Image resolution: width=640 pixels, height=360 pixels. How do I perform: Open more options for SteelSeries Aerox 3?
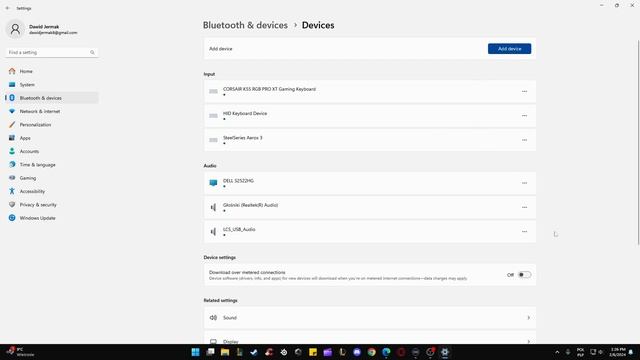pyautogui.click(x=524, y=140)
